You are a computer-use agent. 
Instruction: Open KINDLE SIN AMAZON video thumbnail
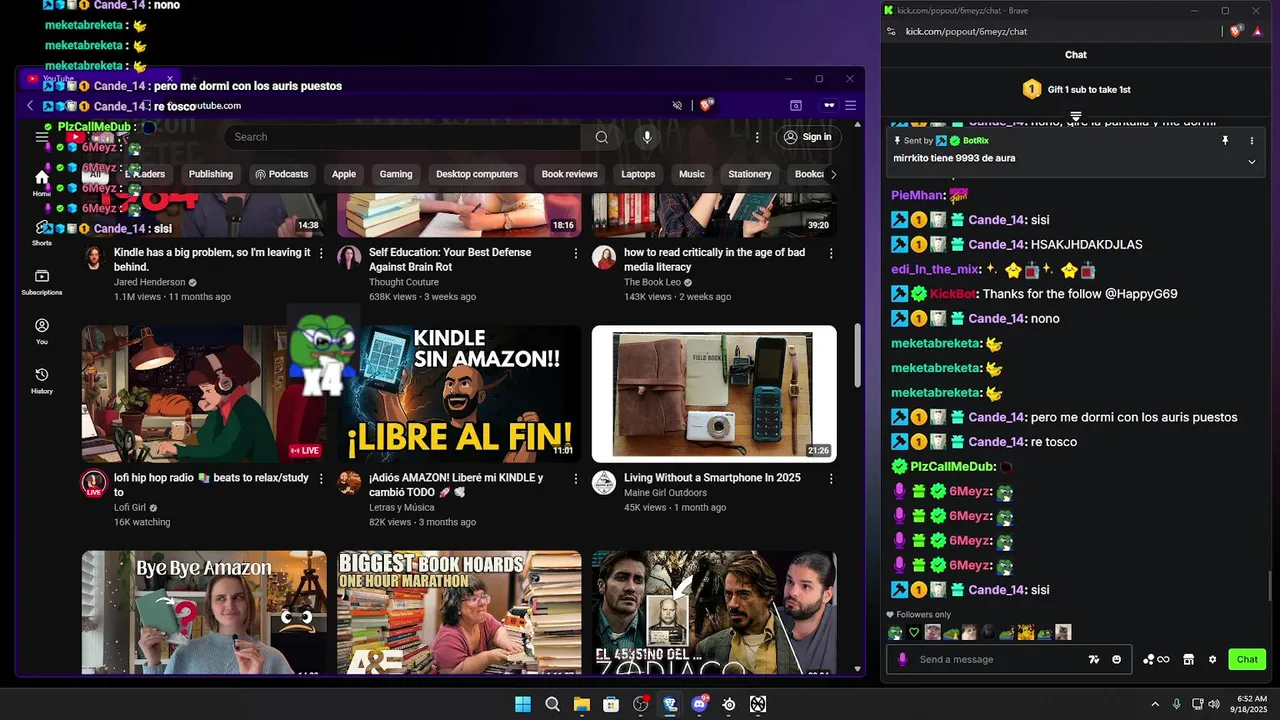coord(459,394)
